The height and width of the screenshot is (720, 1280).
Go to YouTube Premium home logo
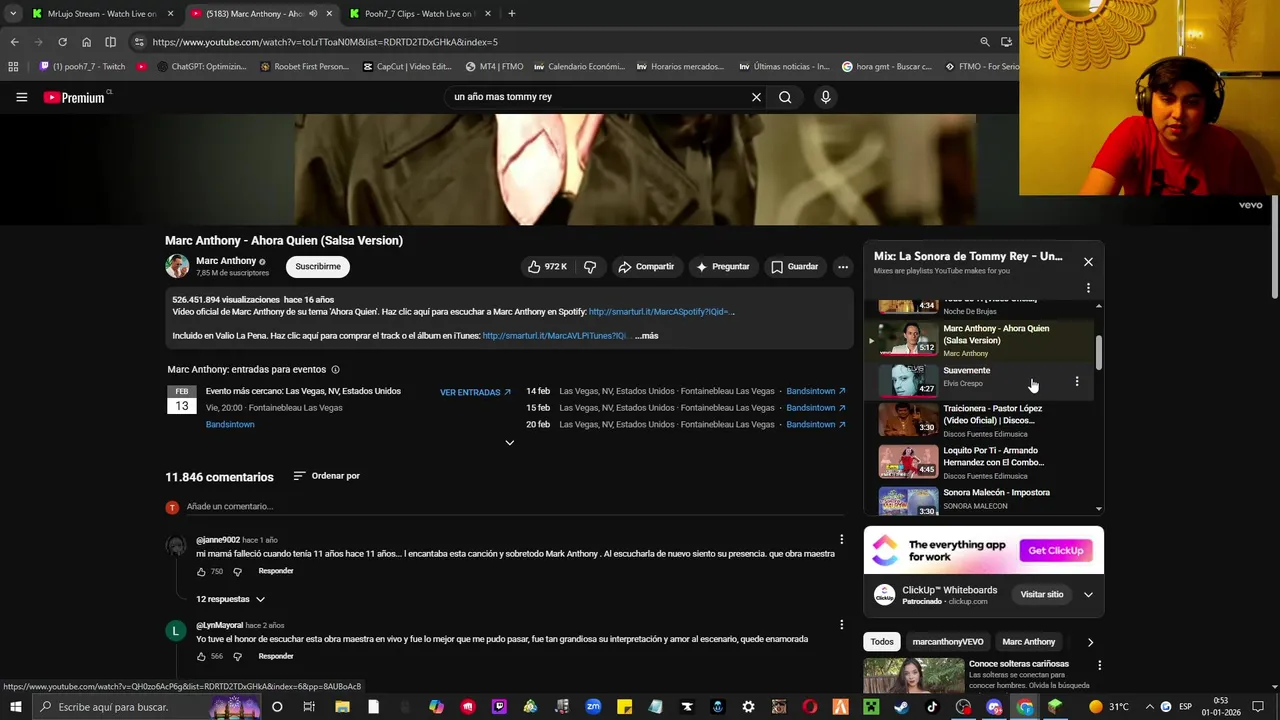(x=75, y=97)
